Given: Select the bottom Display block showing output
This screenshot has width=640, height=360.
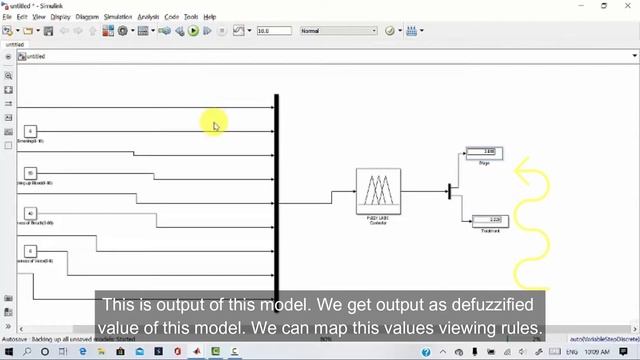Looking at the screenshot, I should click(490, 221).
